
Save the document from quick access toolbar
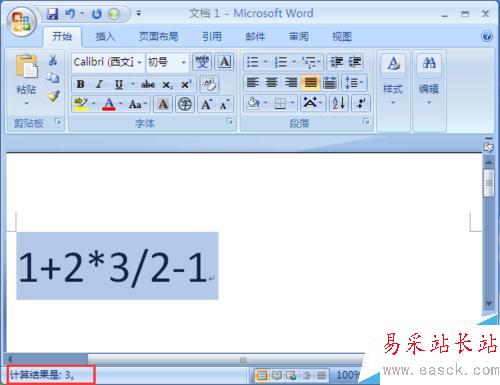(52, 14)
